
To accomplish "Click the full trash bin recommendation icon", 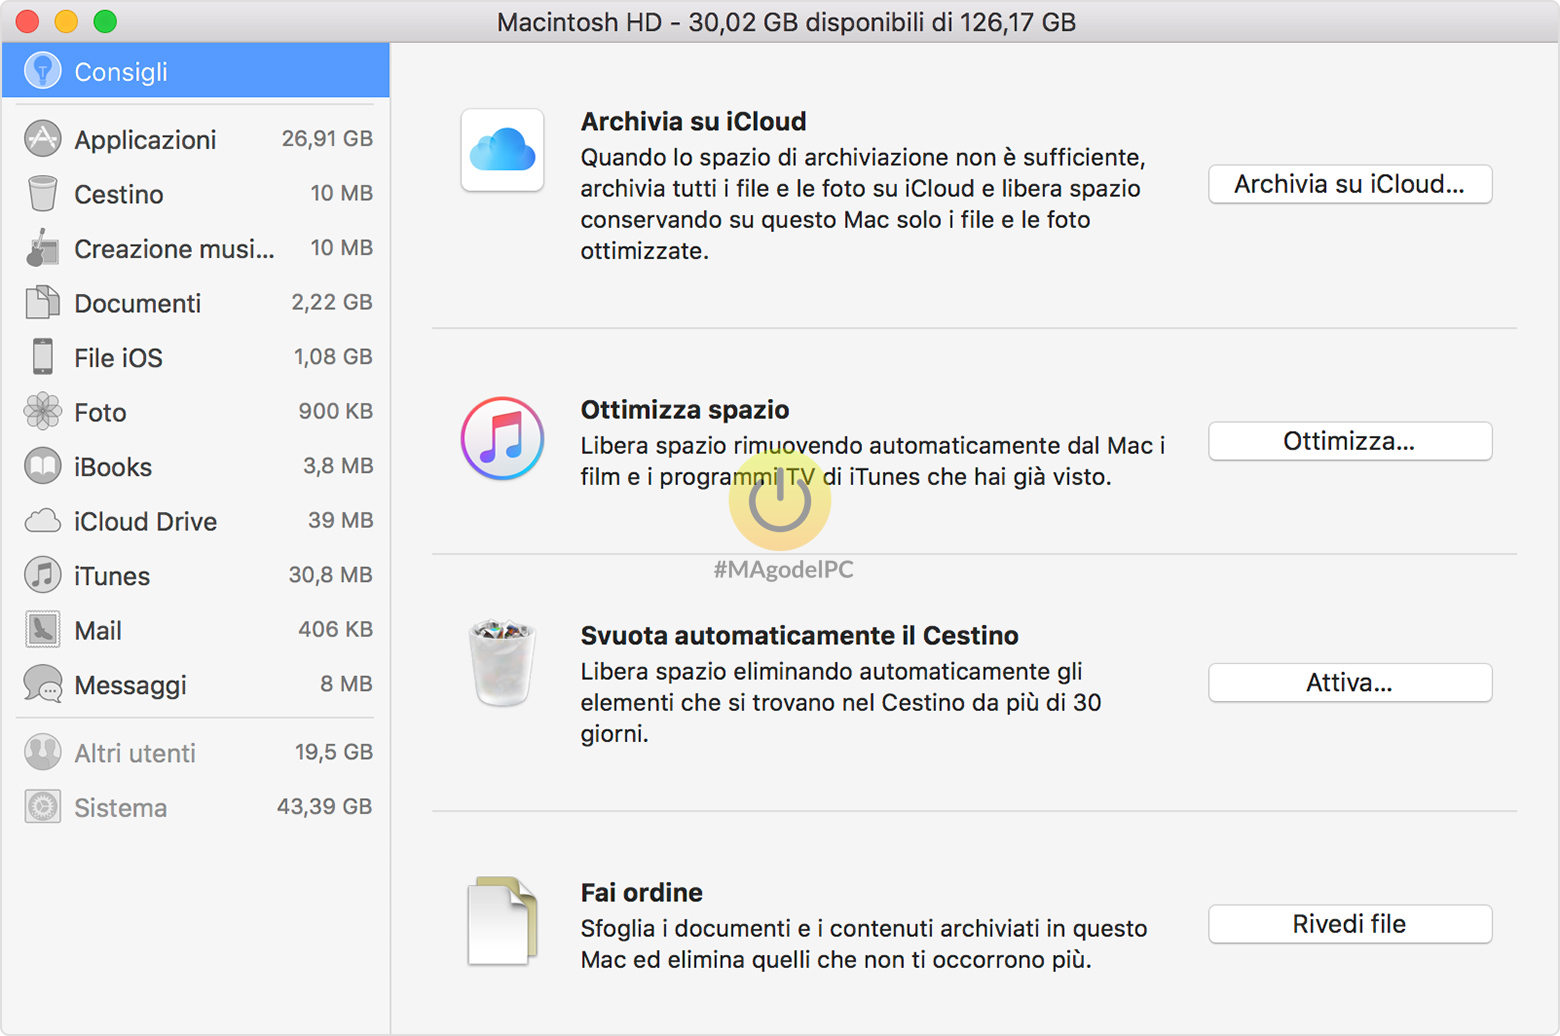I will click(502, 663).
